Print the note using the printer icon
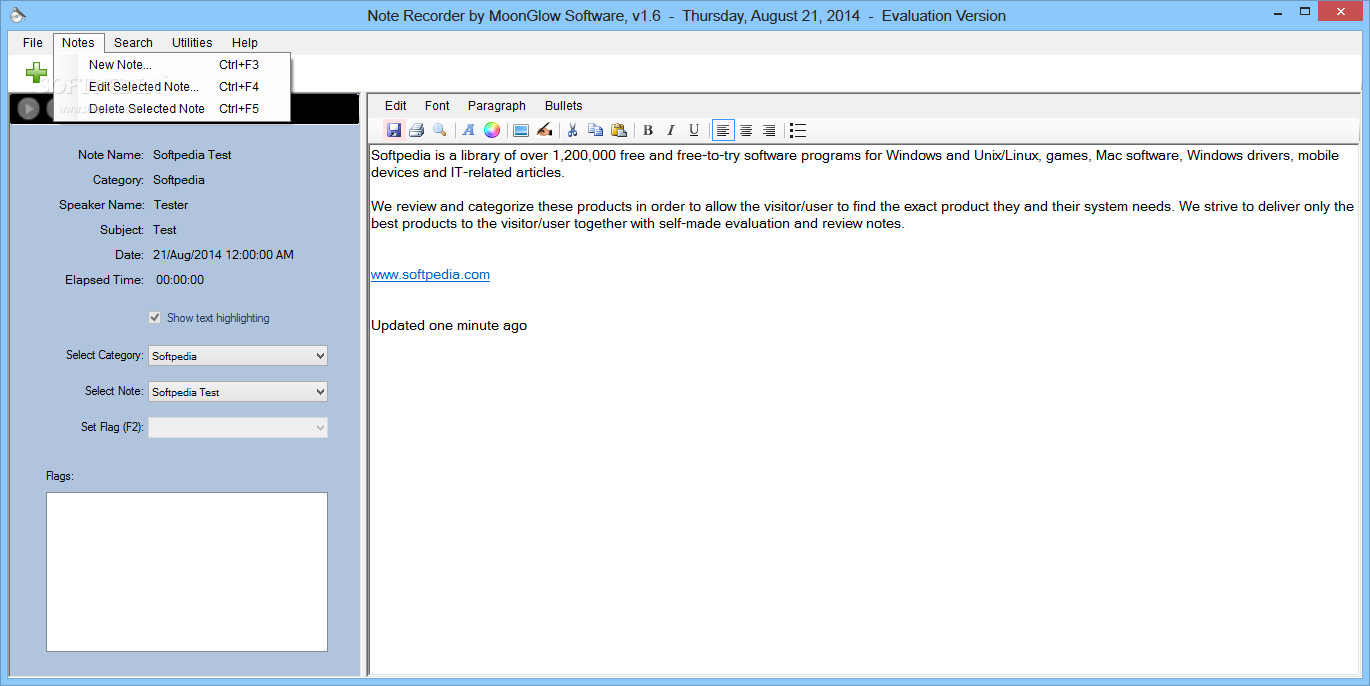Viewport: 1370px width, 686px height. tap(416, 130)
